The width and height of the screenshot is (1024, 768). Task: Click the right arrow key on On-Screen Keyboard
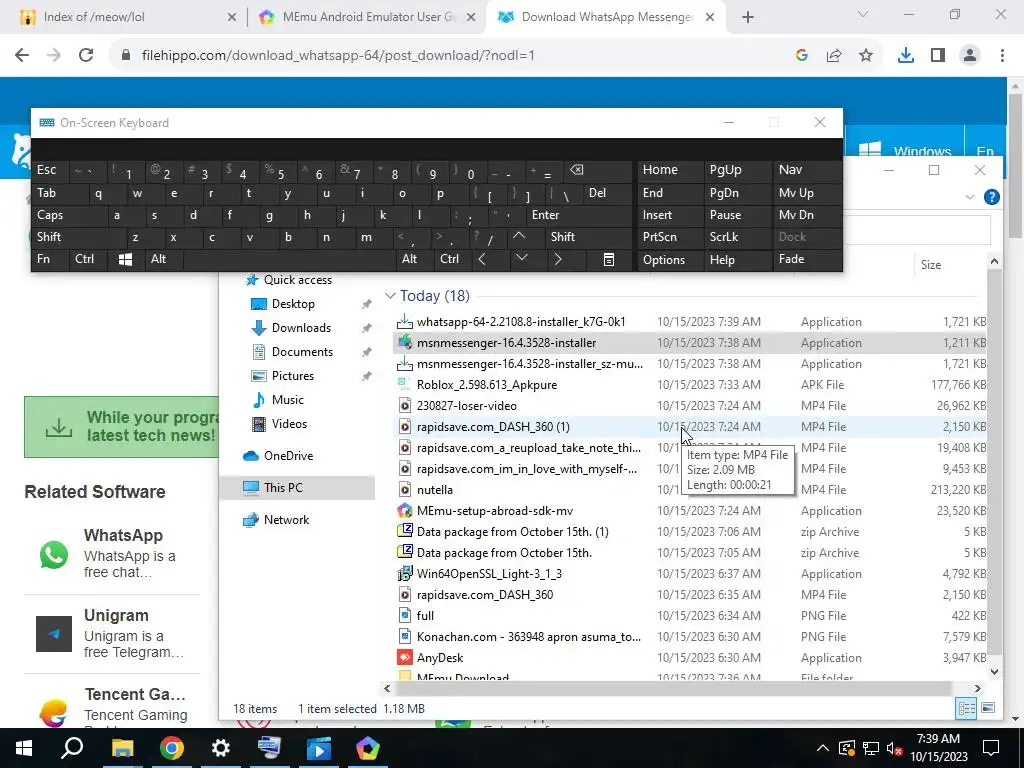[558, 259]
